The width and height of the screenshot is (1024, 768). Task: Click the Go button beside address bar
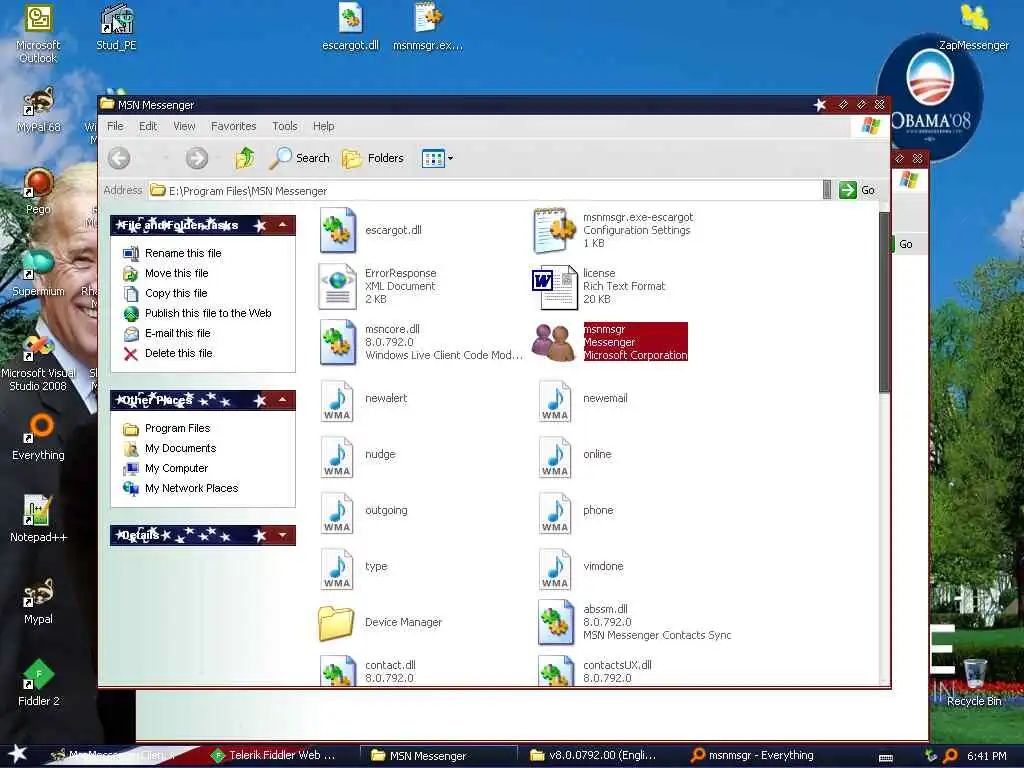click(x=857, y=190)
